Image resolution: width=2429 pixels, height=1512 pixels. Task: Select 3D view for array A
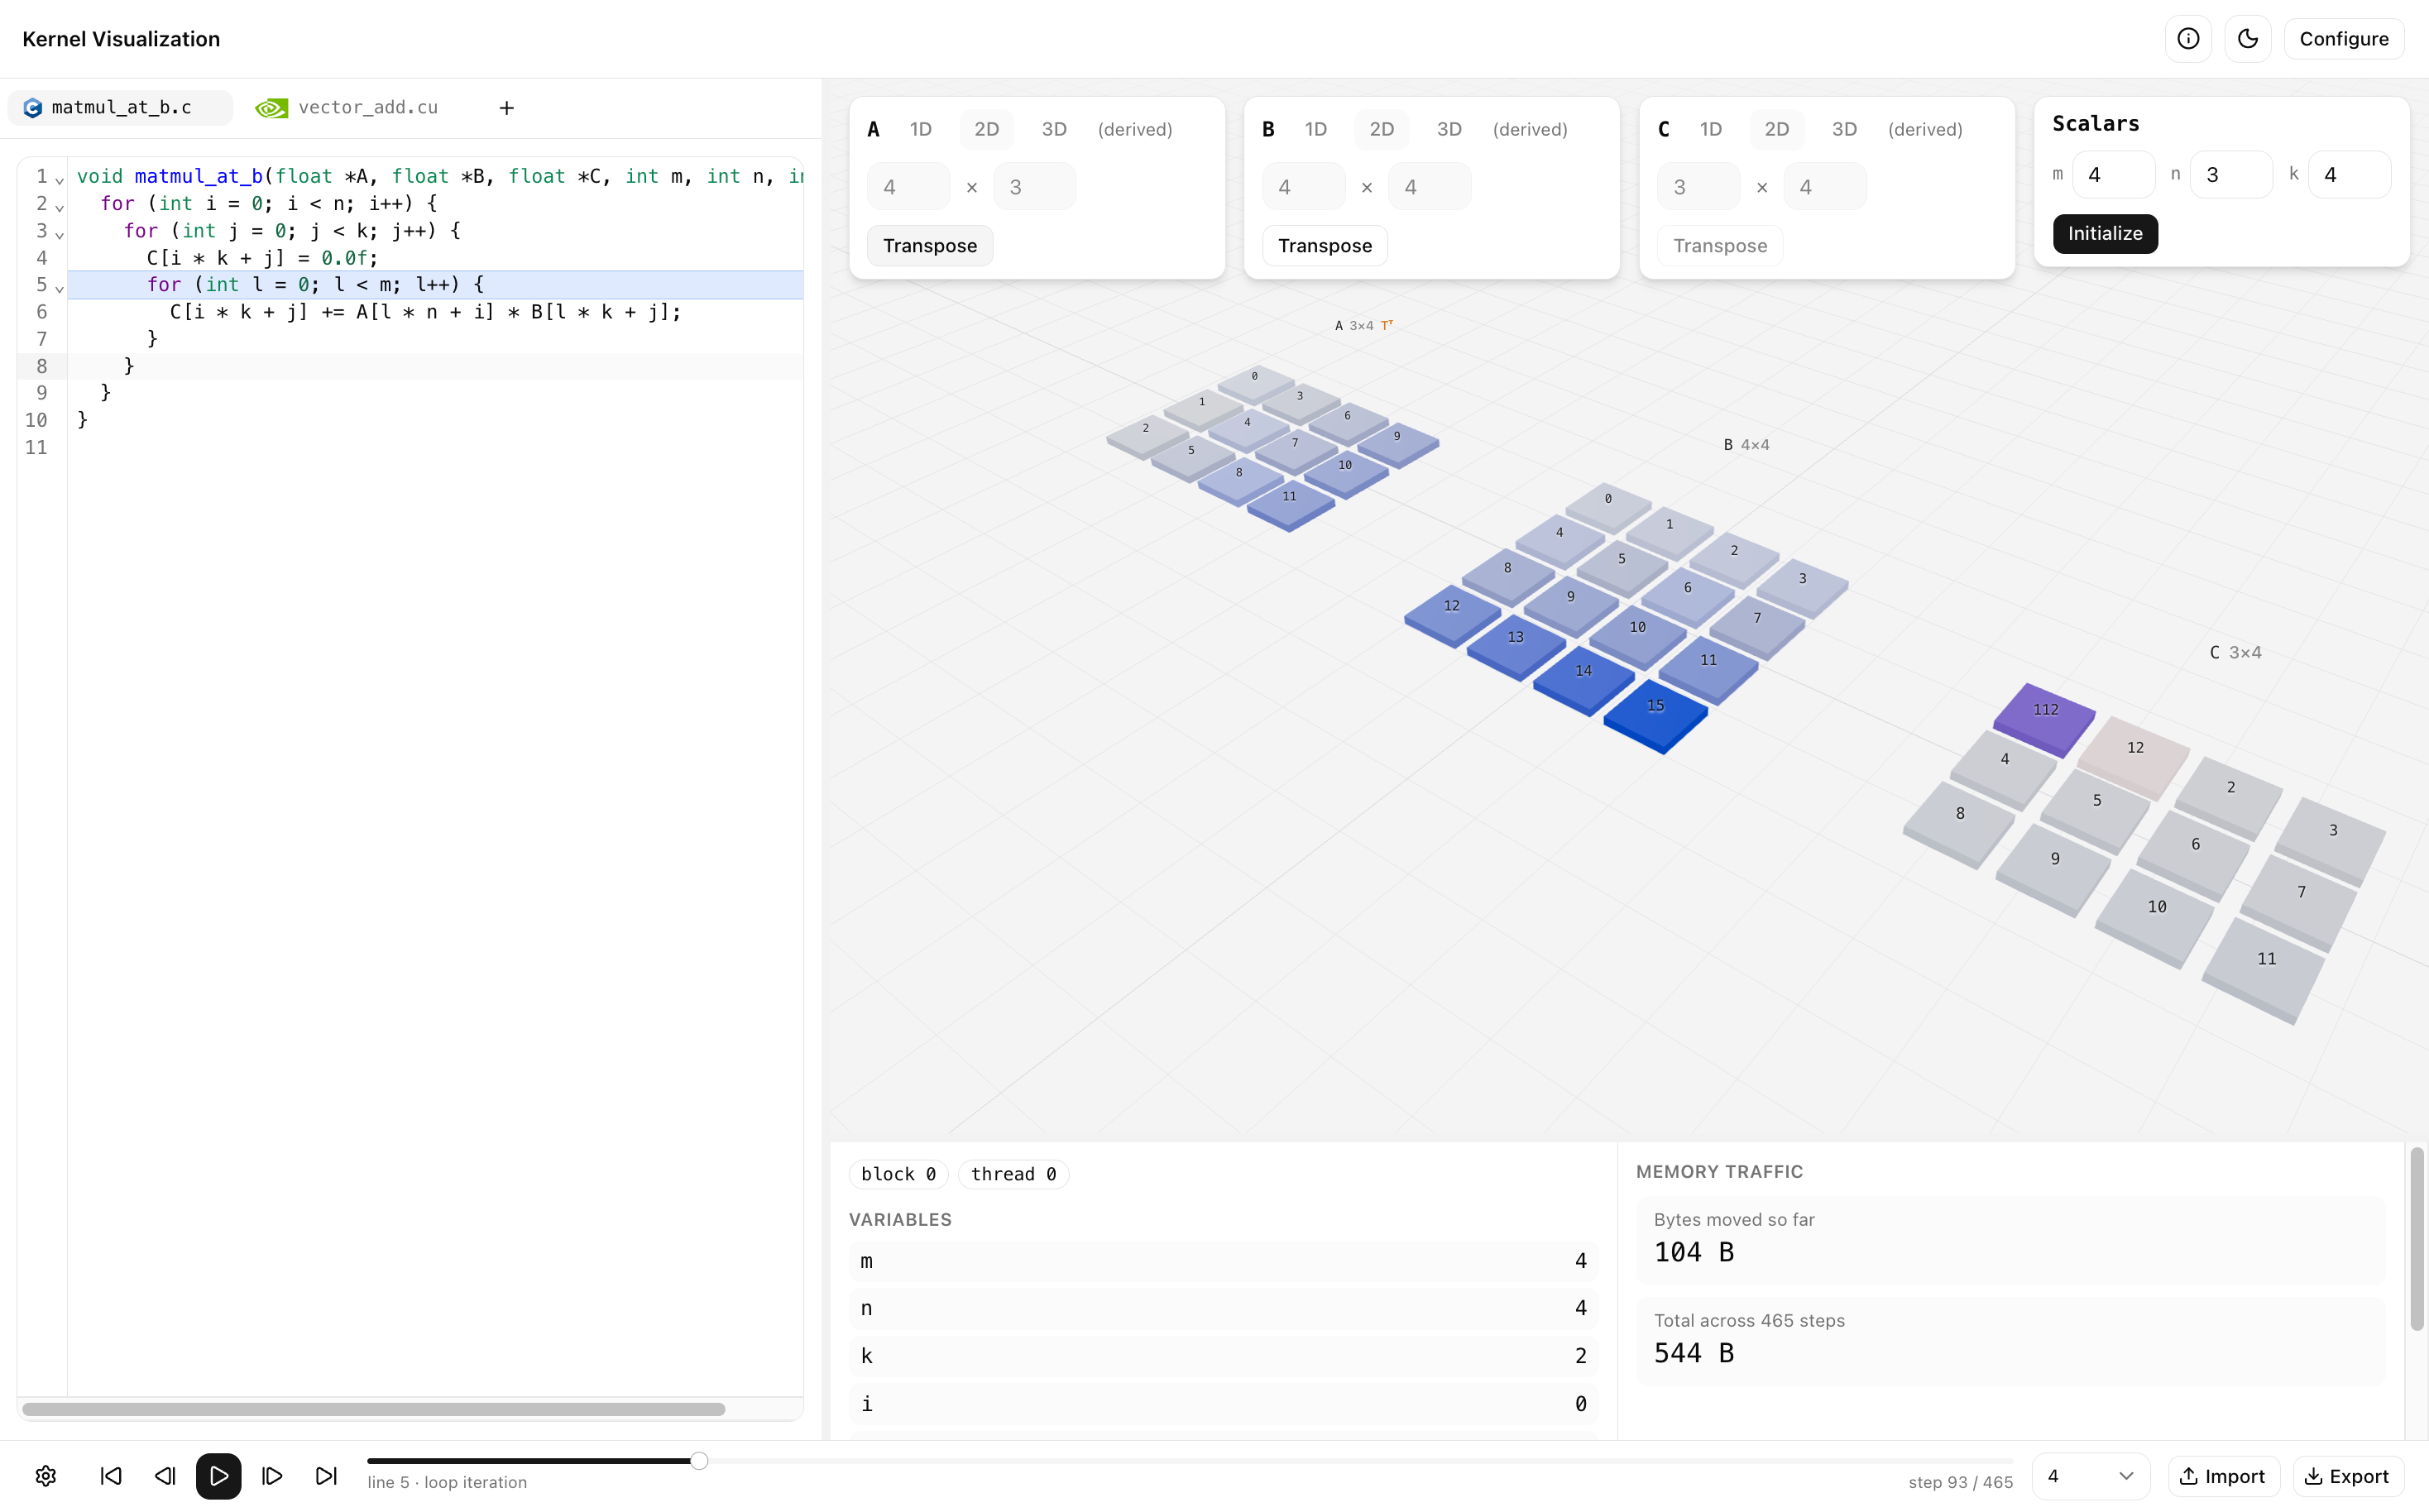click(1054, 129)
